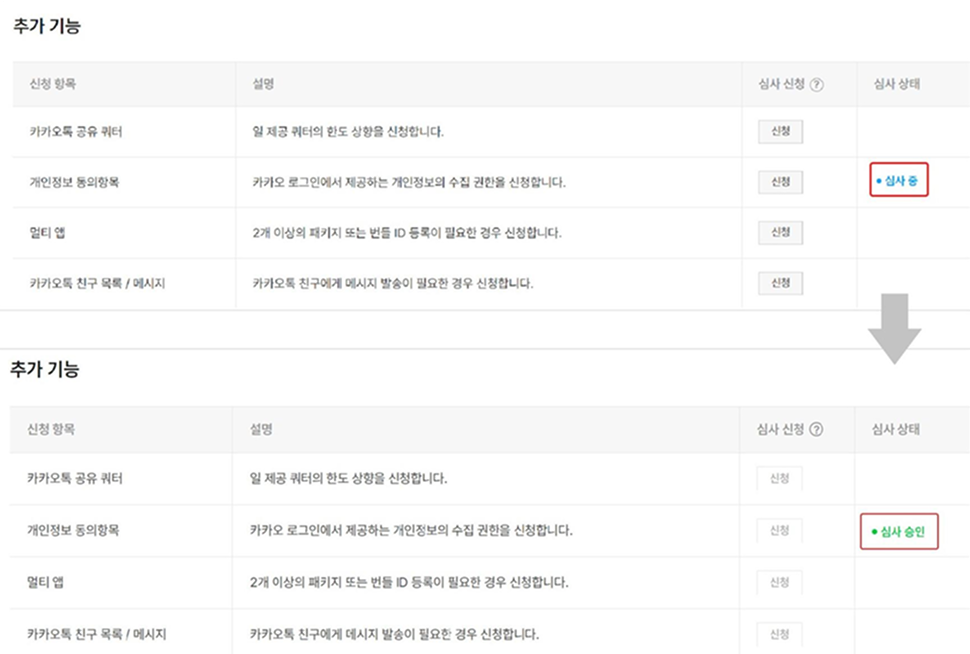Click 추가 기능 heading above the 심사 승인 table
970x654 pixels.
45,369
